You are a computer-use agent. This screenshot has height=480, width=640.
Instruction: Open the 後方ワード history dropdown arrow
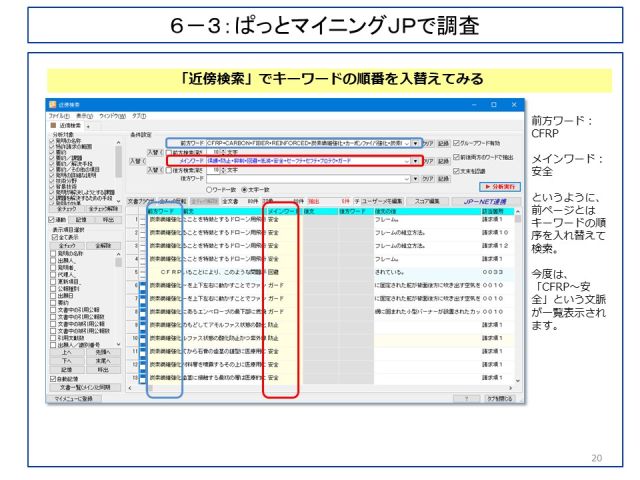point(416,179)
